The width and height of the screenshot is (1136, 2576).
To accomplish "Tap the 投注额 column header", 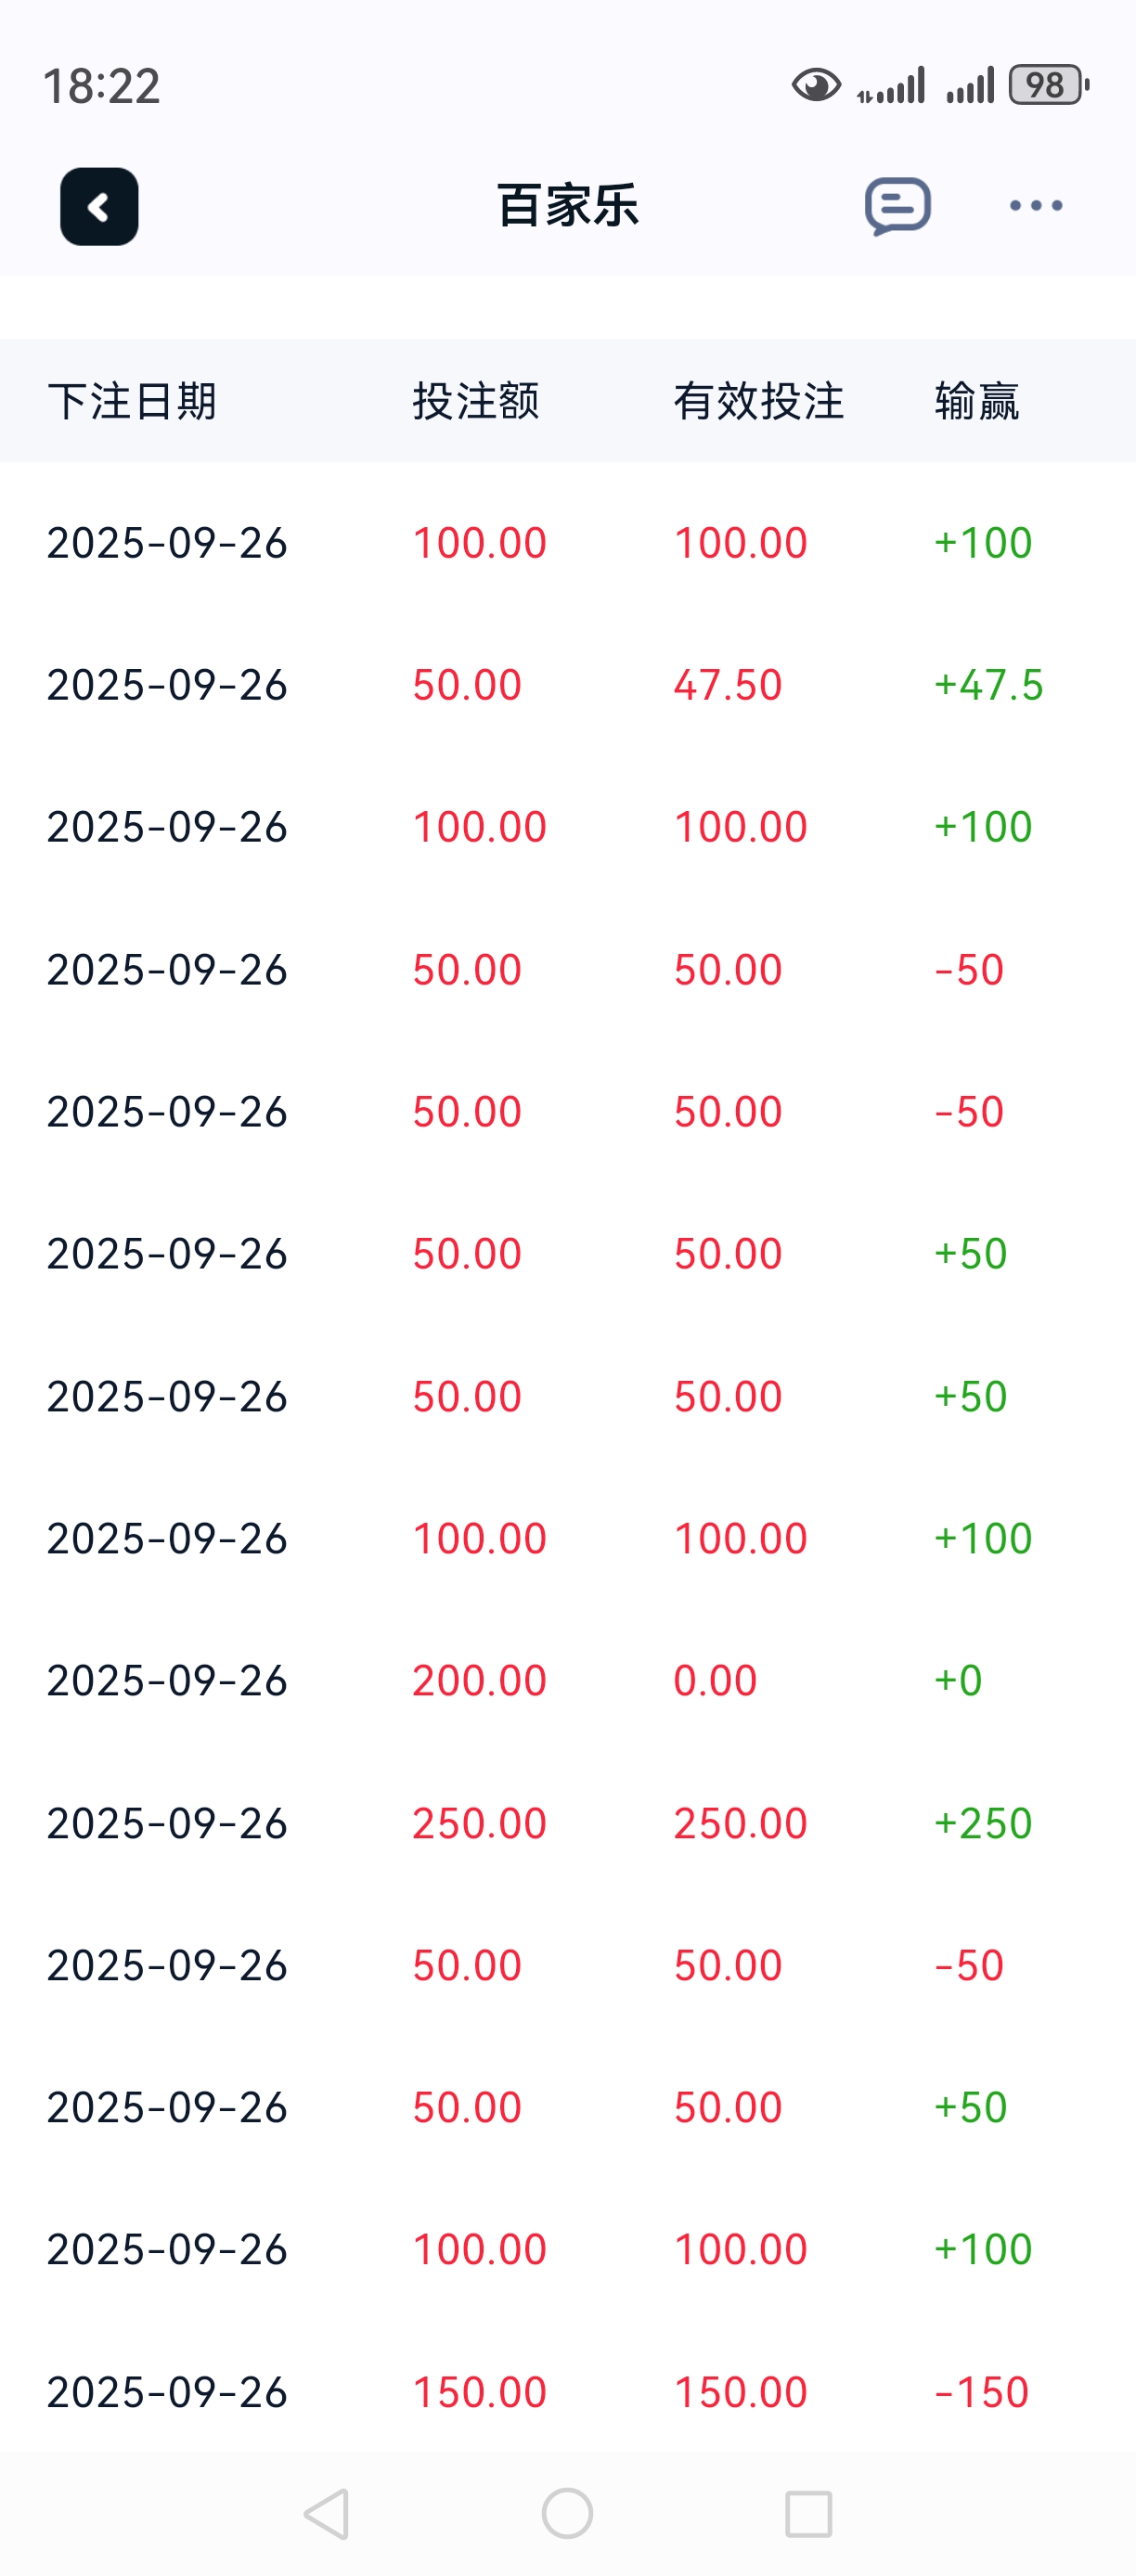I will tap(476, 401).
